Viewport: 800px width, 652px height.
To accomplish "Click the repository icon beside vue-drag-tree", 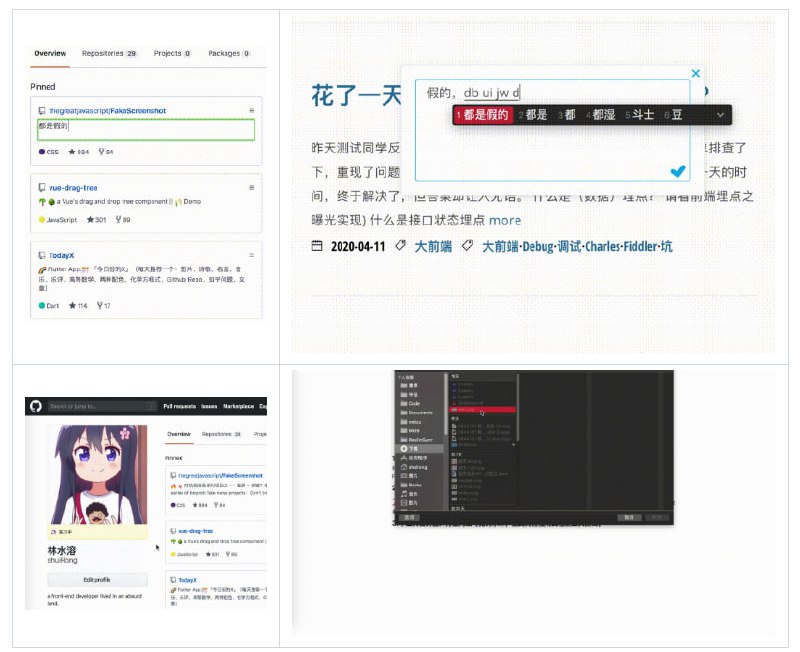I will 40,186.
